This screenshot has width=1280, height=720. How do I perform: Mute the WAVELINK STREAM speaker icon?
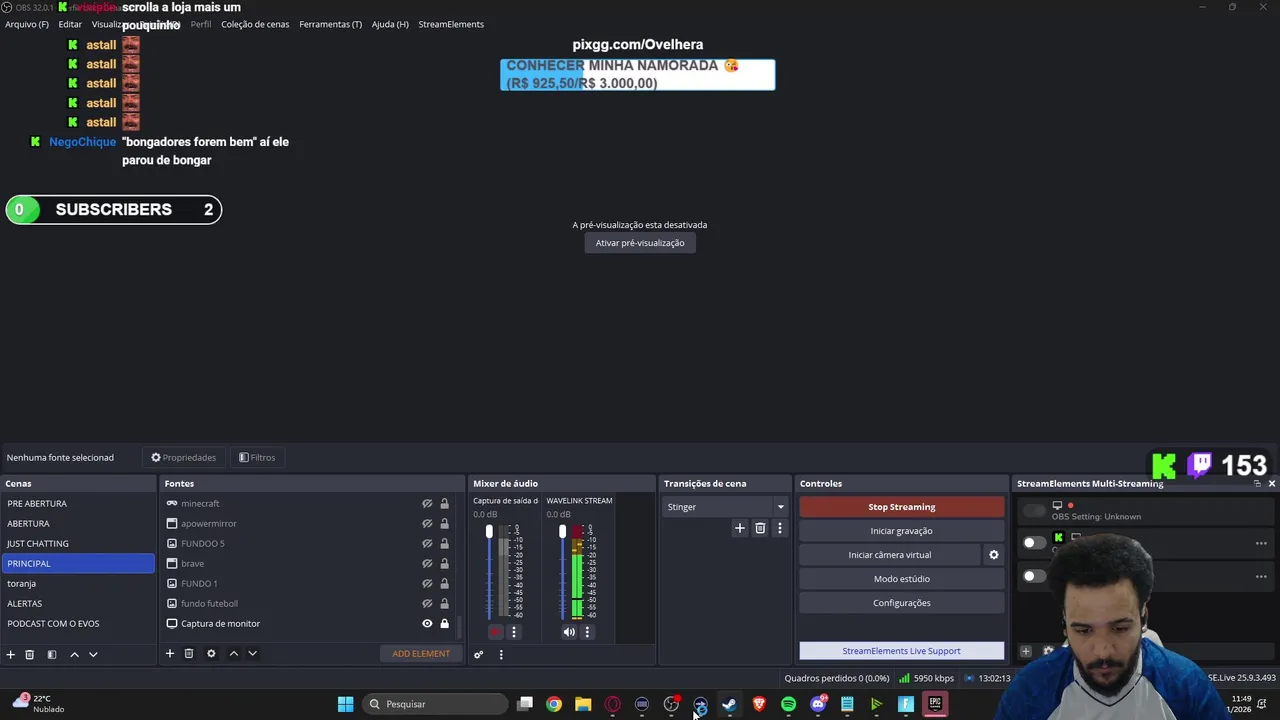coord(569,632)
